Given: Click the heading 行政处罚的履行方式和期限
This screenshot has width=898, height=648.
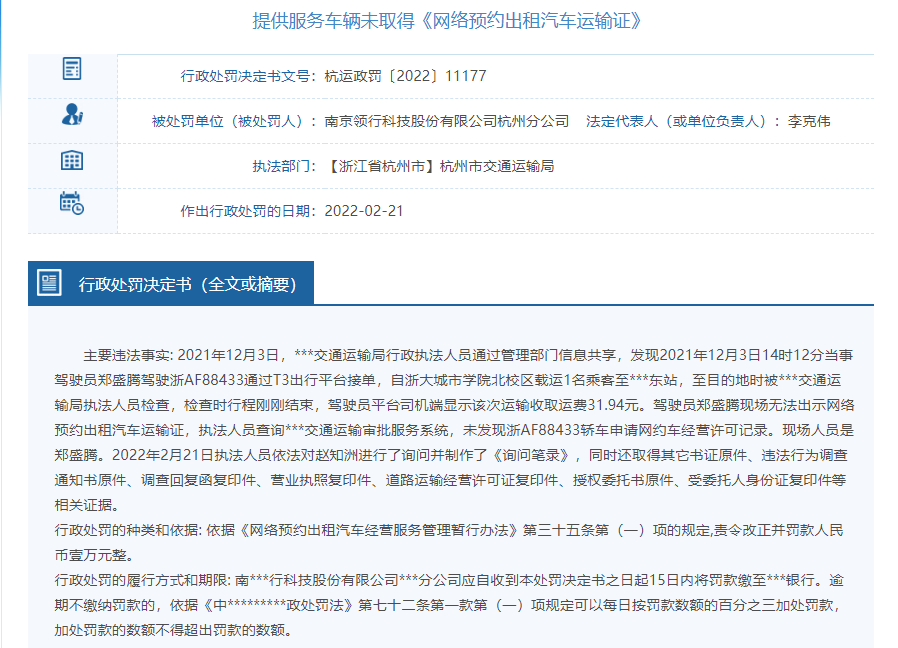Looking at the screenshot, I should pos(141,580).
